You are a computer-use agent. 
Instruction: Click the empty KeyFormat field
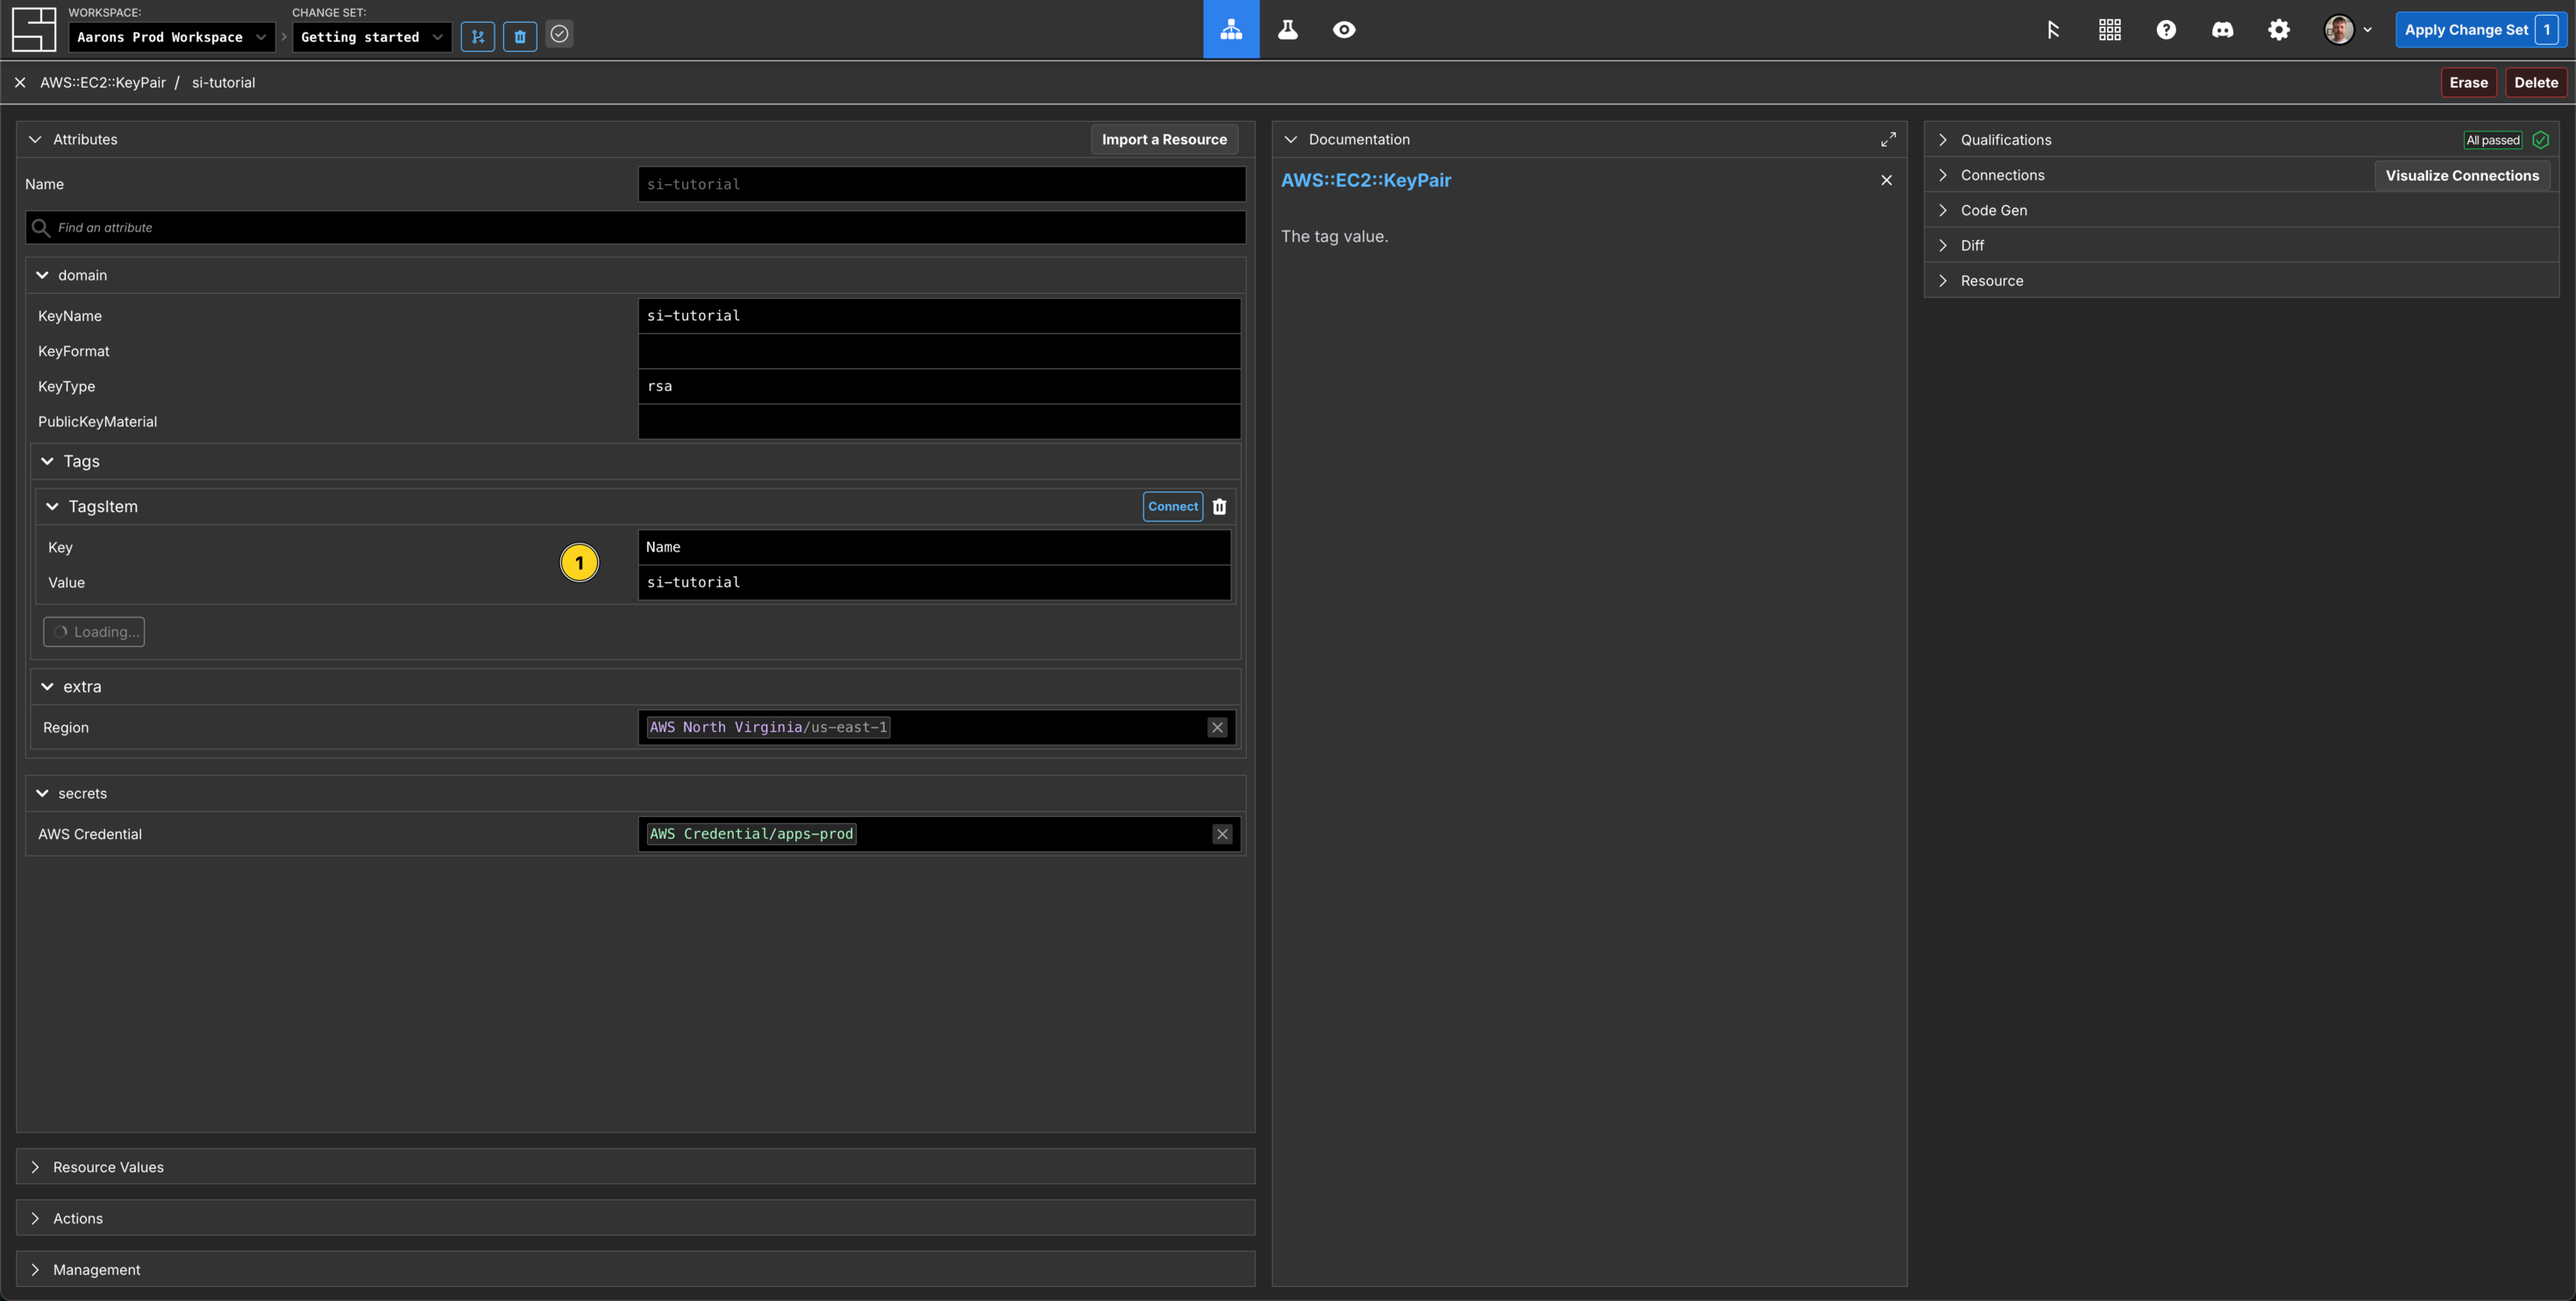[939, 351]
